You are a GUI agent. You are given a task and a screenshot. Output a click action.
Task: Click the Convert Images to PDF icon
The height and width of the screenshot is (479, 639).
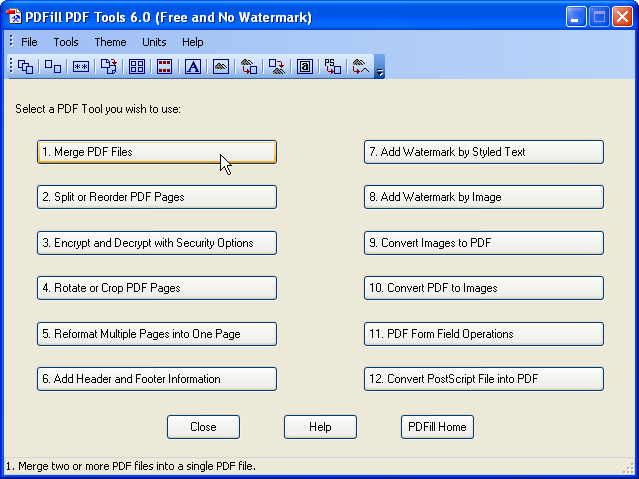(249, 66)
